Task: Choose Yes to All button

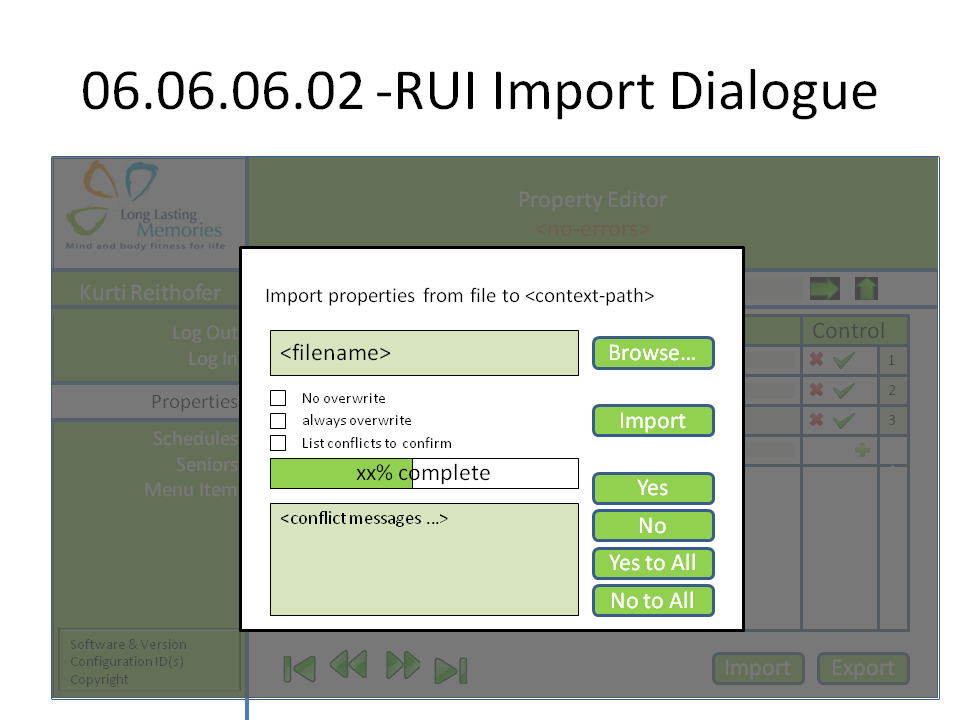Action: pyautogui.click(x=653, y=563)
